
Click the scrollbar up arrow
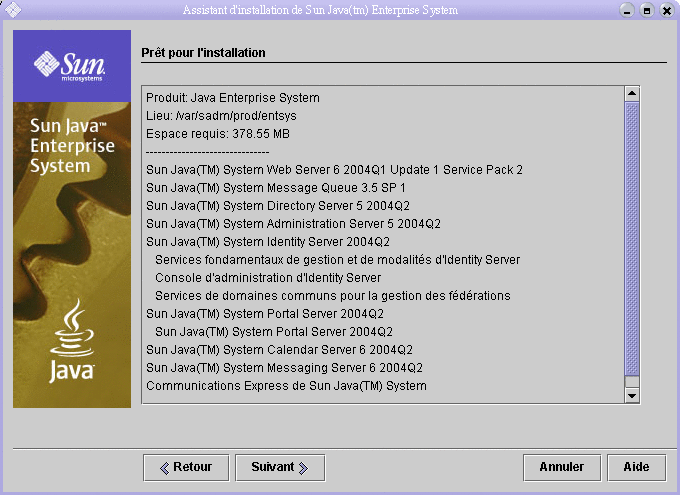(632, 93)
